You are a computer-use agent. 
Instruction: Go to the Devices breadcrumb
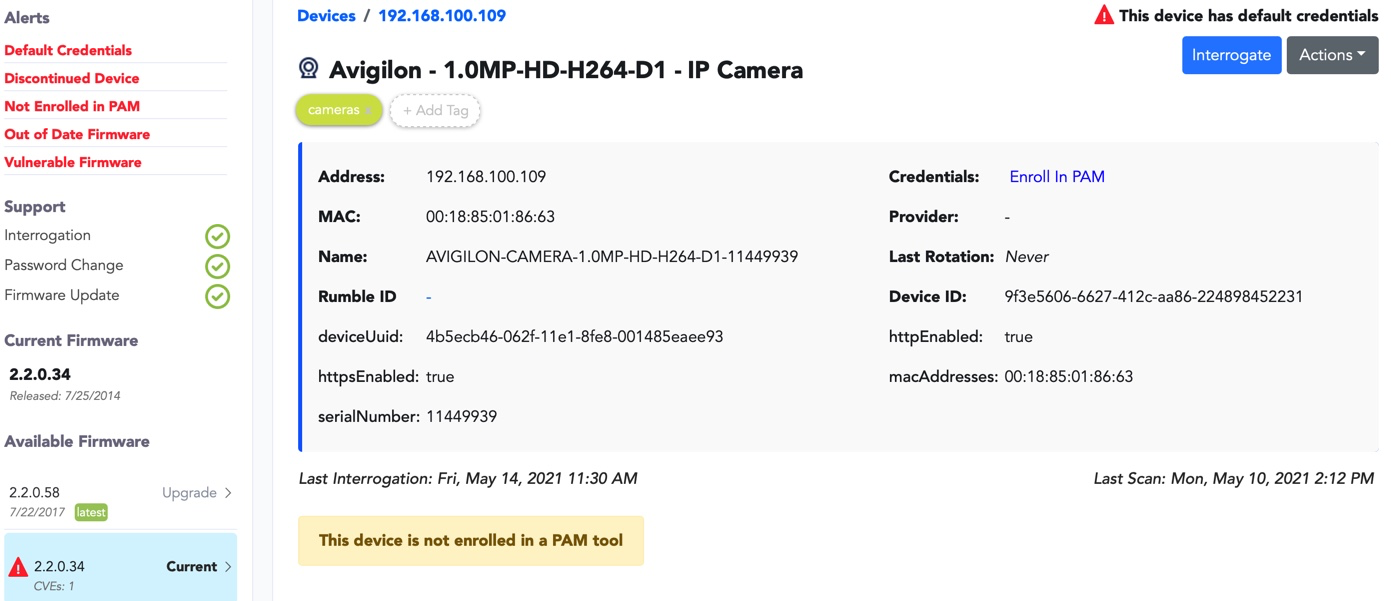pos(326,16)
